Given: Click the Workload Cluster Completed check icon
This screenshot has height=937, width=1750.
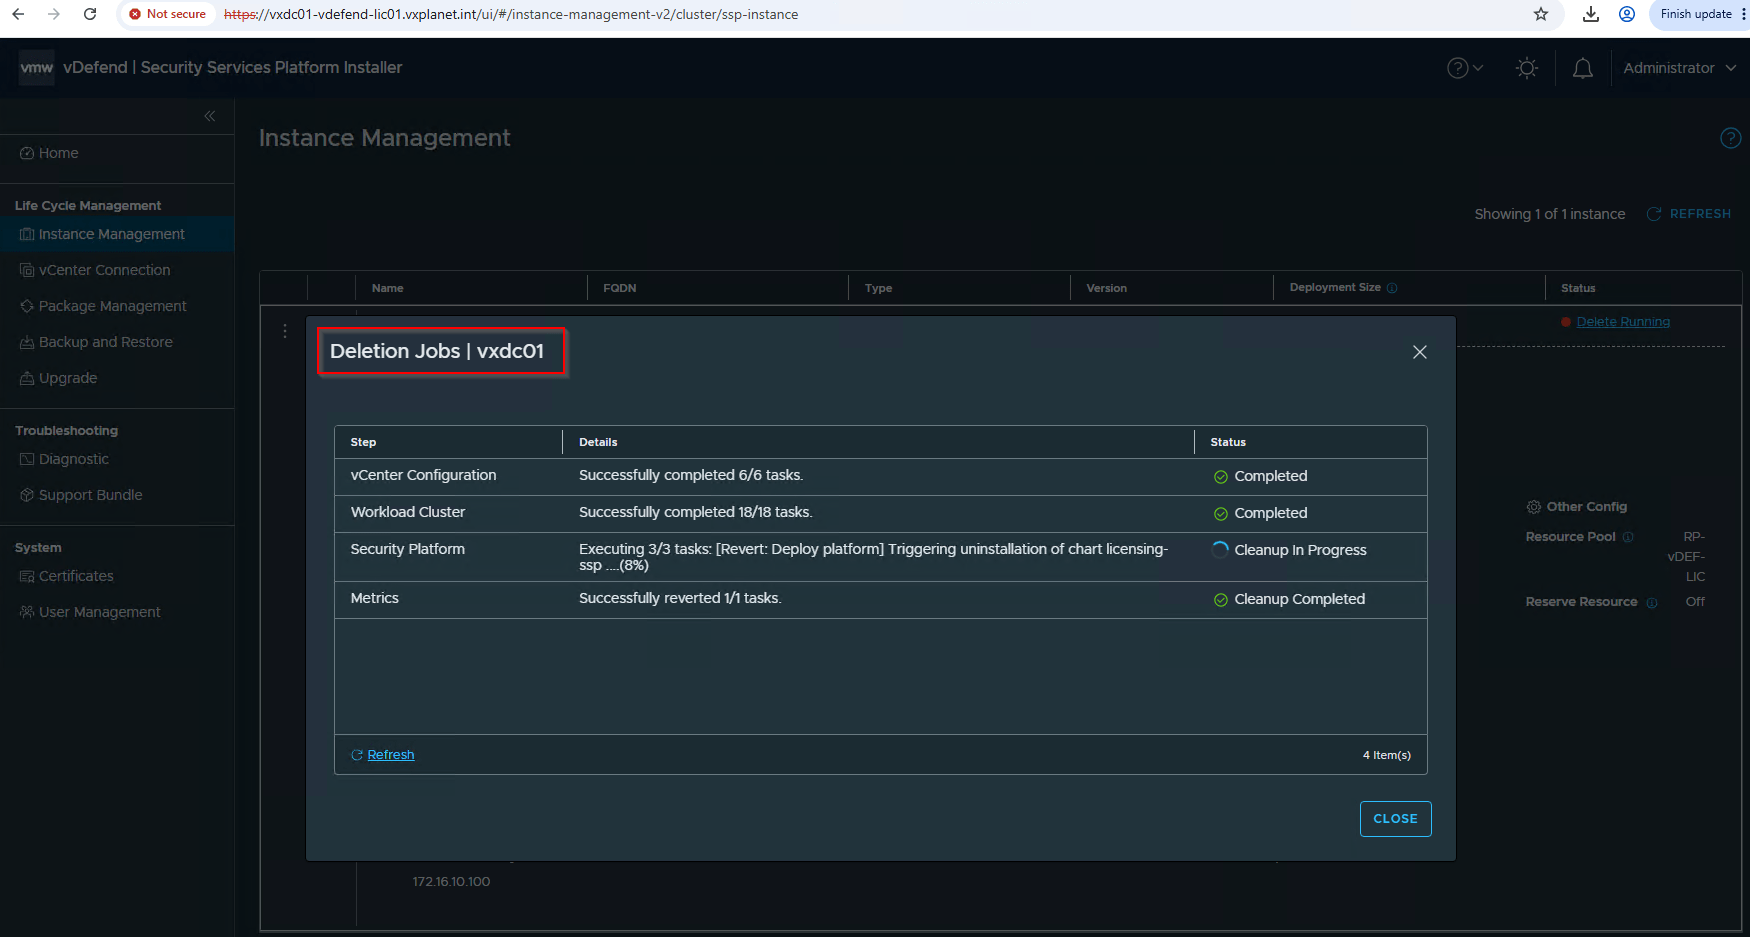Looking at the screenshot, I should pyautogui.click(x=1221, y=514).
